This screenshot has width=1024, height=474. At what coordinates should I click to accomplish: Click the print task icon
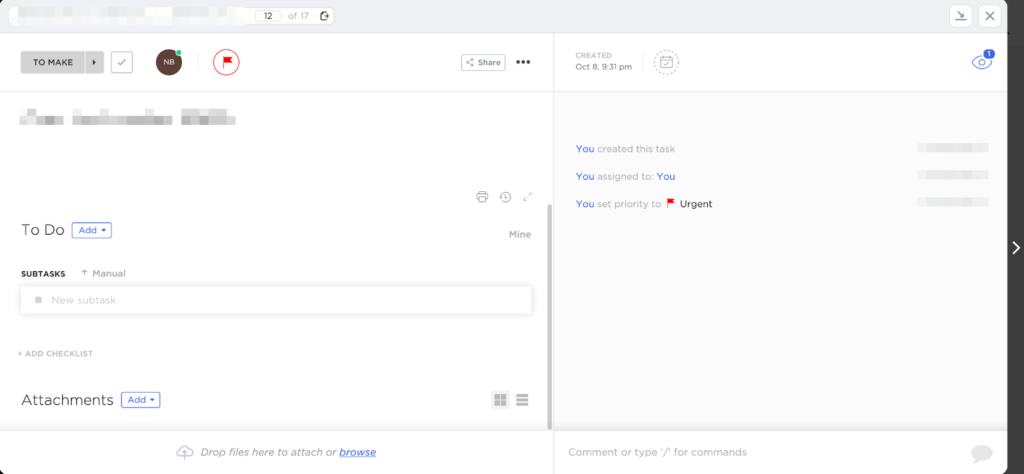(482, 197)
